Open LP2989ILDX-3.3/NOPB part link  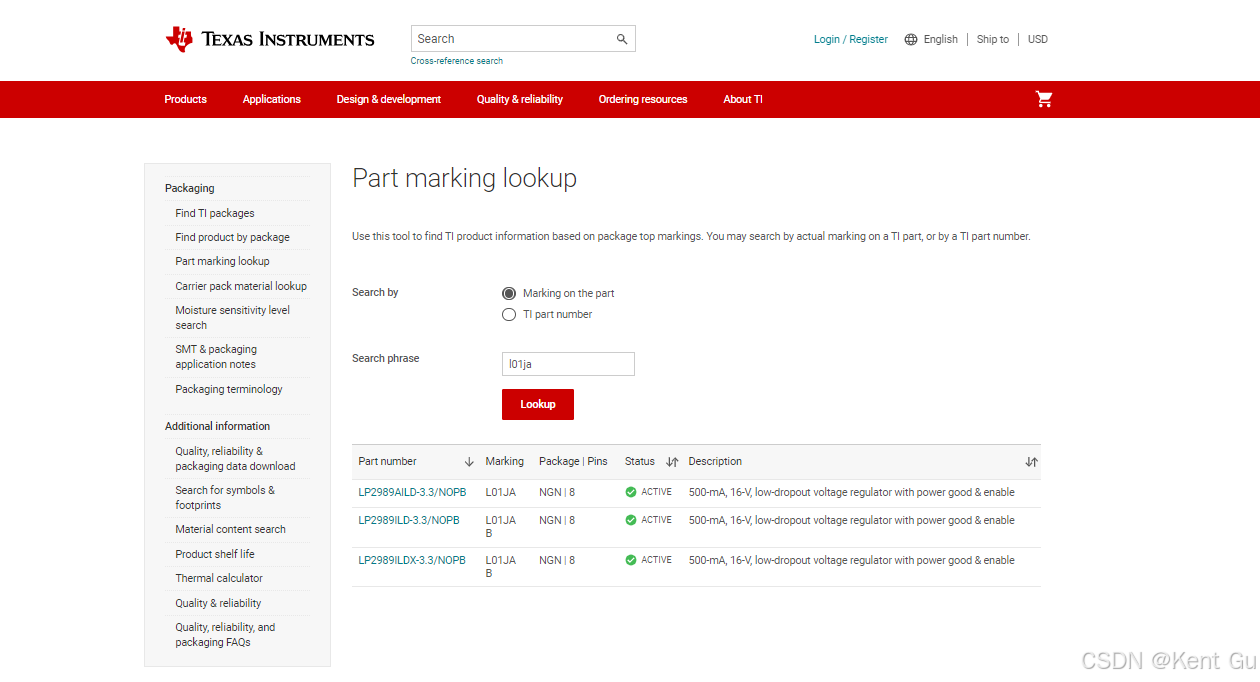[x=412, y=560]
